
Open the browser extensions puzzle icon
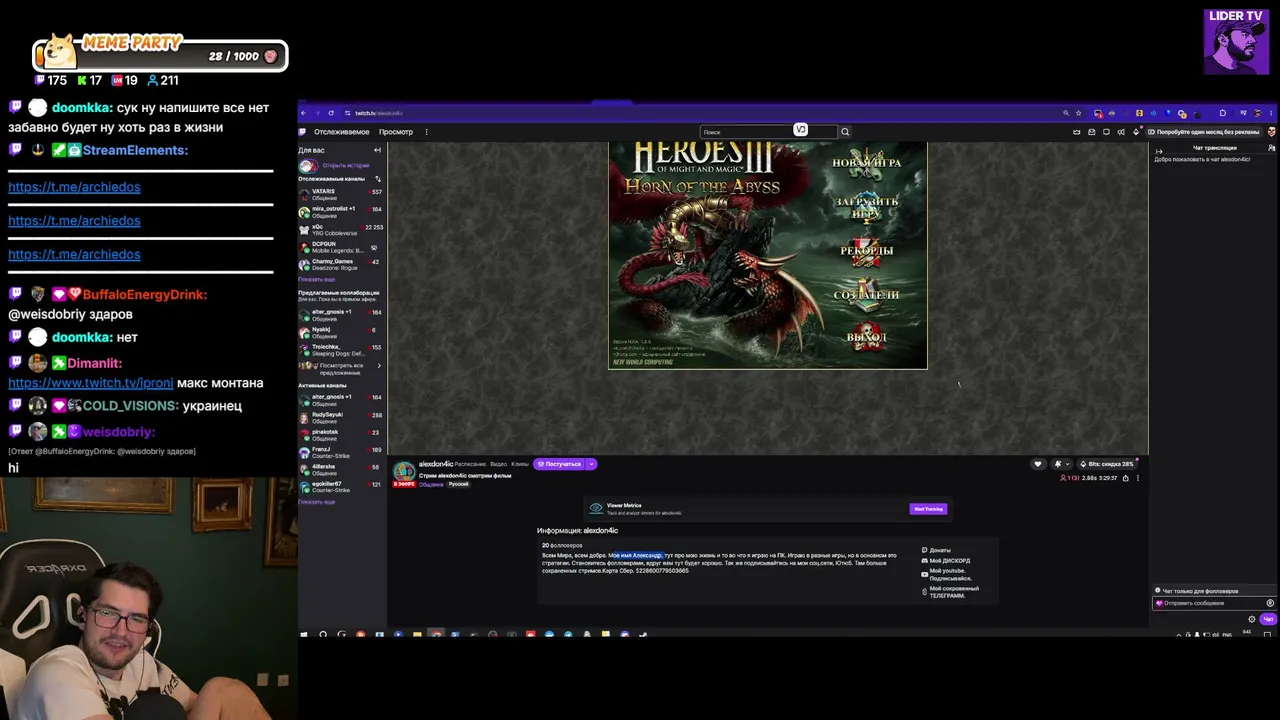click(1222, 113)
